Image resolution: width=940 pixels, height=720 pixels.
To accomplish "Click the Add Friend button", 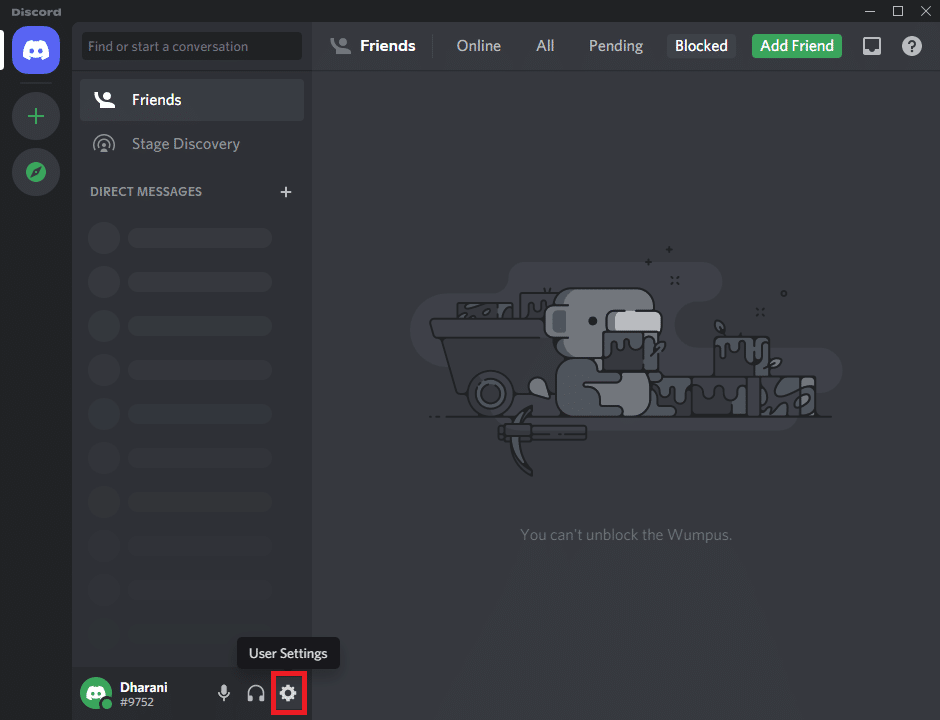I will click(x=796, y=46).
